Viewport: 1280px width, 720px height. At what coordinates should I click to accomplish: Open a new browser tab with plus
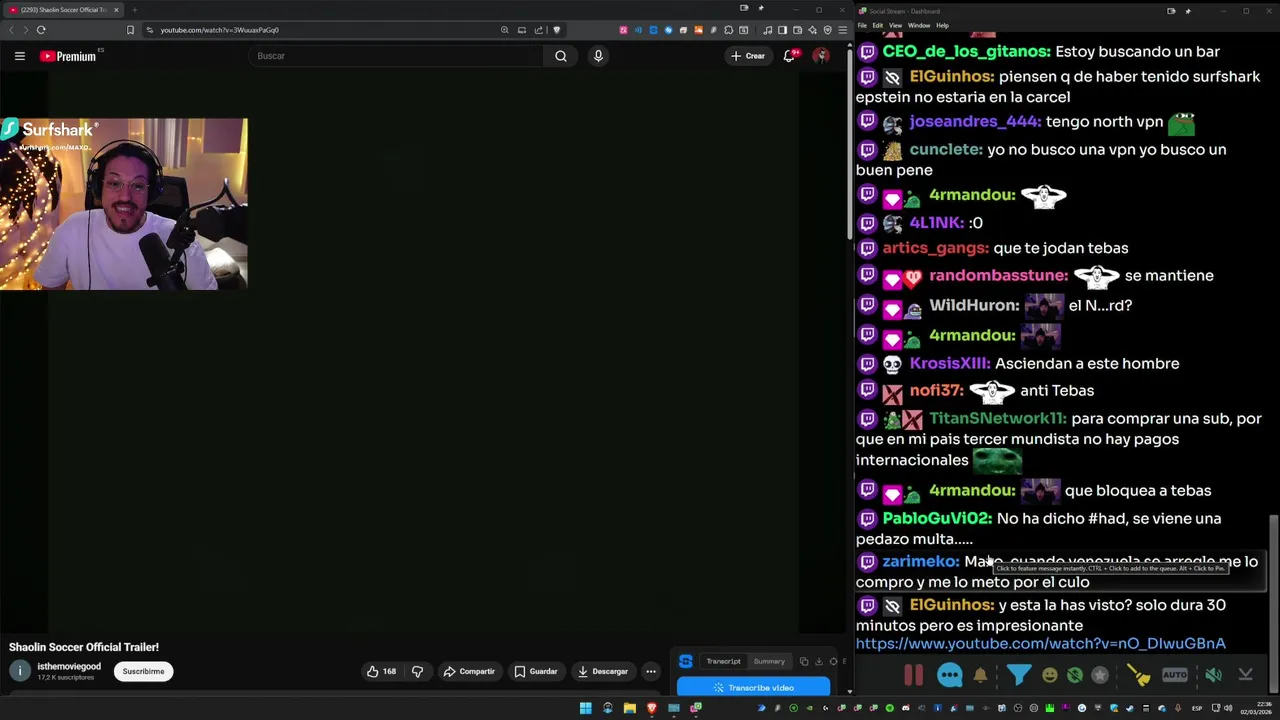click(x=134, y=10)
